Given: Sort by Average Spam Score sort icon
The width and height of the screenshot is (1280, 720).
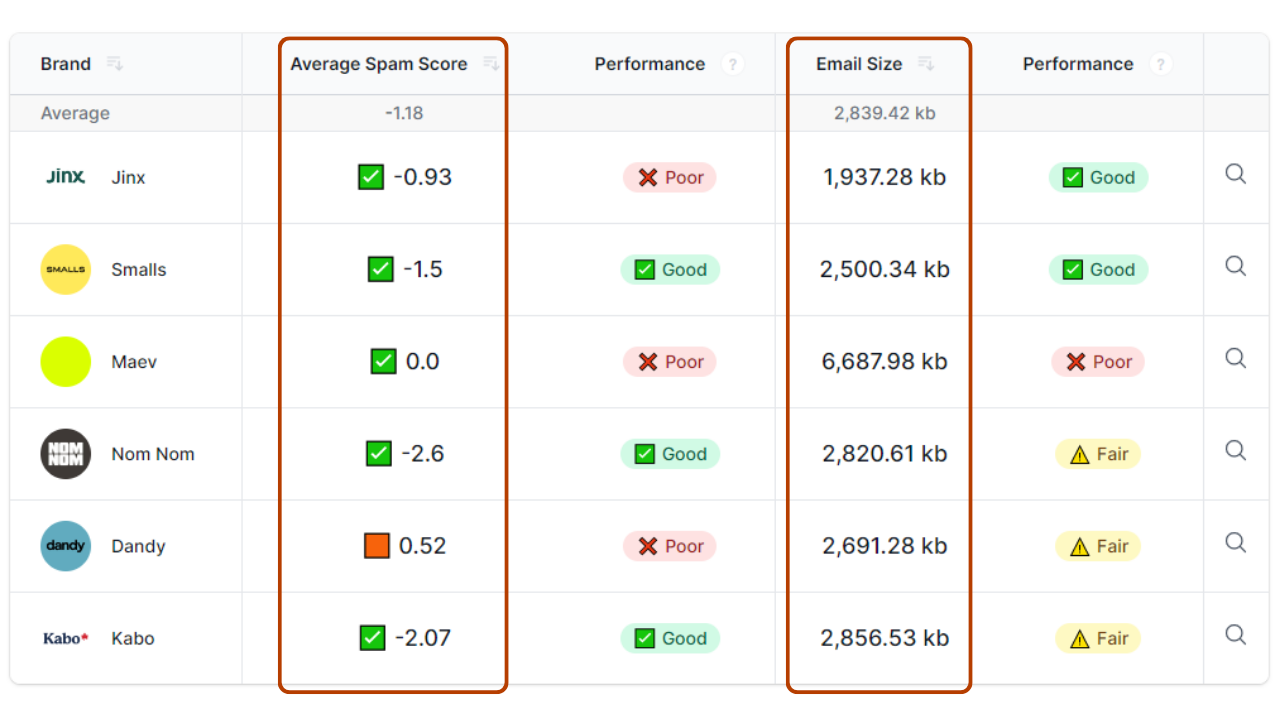Looking at the screenshot, I should point(490,64).
